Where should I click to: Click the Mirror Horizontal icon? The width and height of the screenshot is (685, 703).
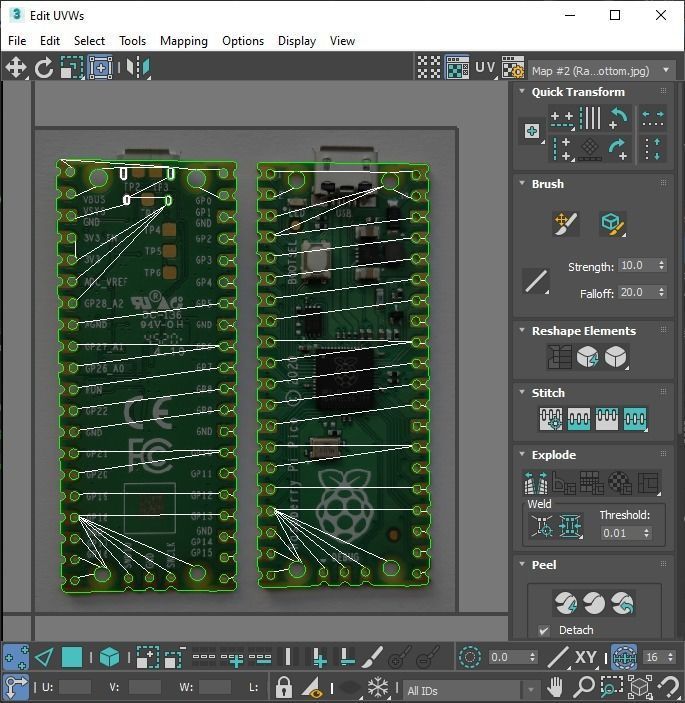coord(138,68)
